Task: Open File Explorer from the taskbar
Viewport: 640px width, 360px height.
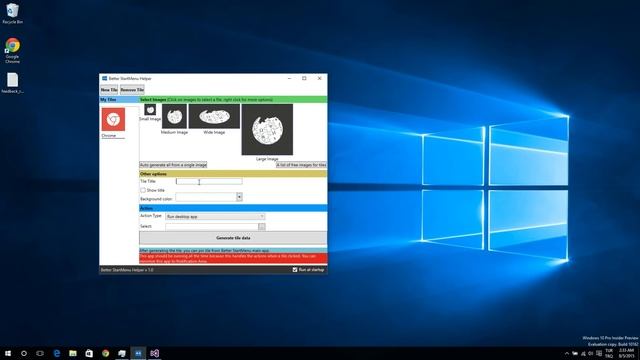Action: (73, 353)
